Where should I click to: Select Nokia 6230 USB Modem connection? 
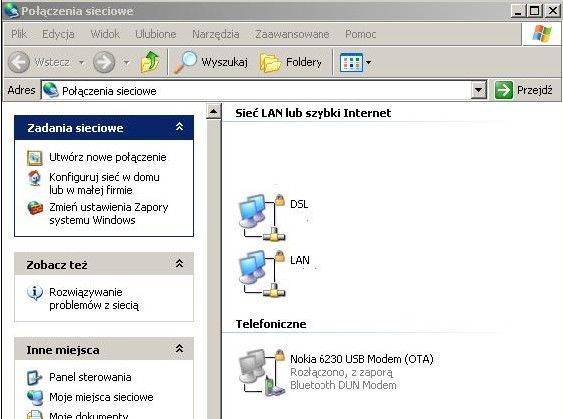click(336, 373)
